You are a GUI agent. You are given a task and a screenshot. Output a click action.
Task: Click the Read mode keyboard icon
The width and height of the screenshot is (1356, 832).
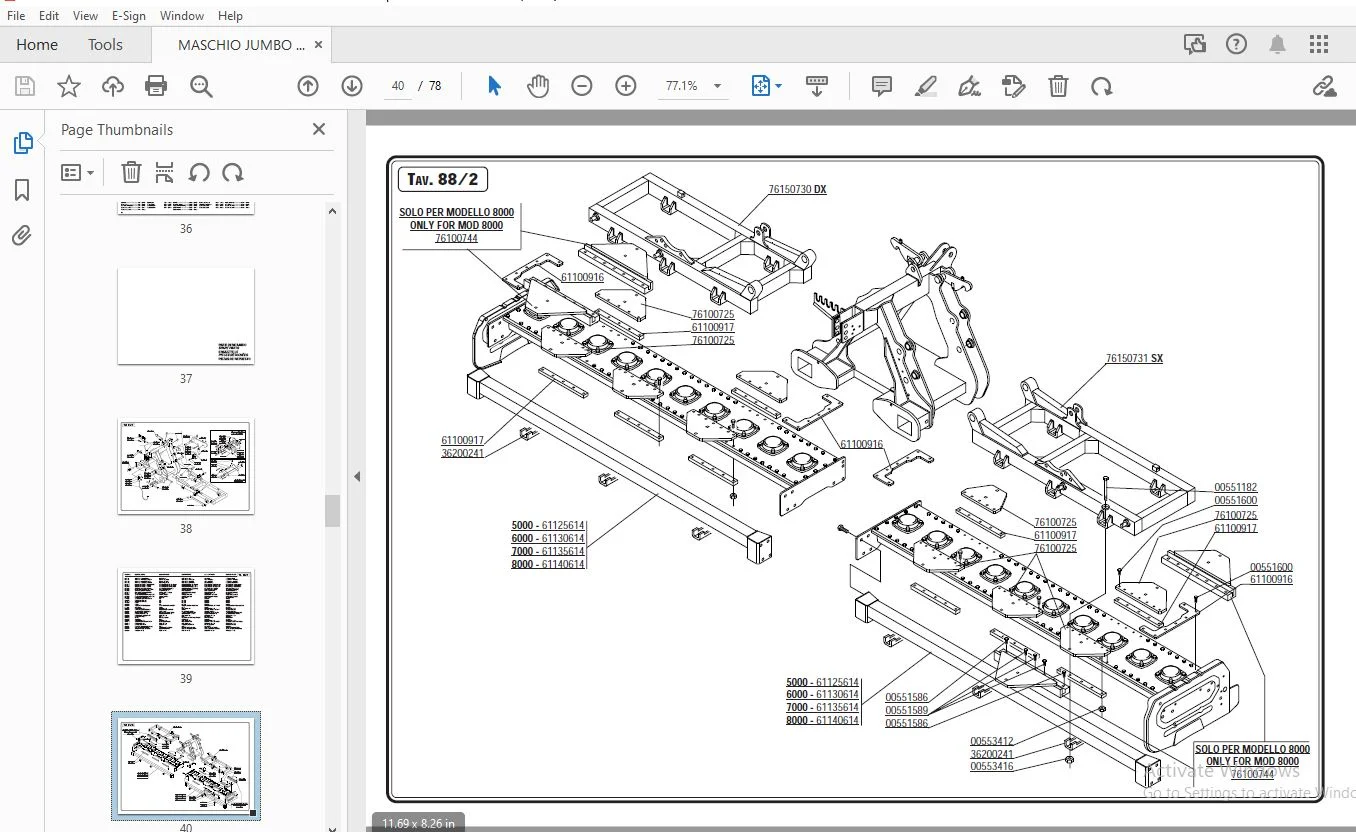point(817,86)
